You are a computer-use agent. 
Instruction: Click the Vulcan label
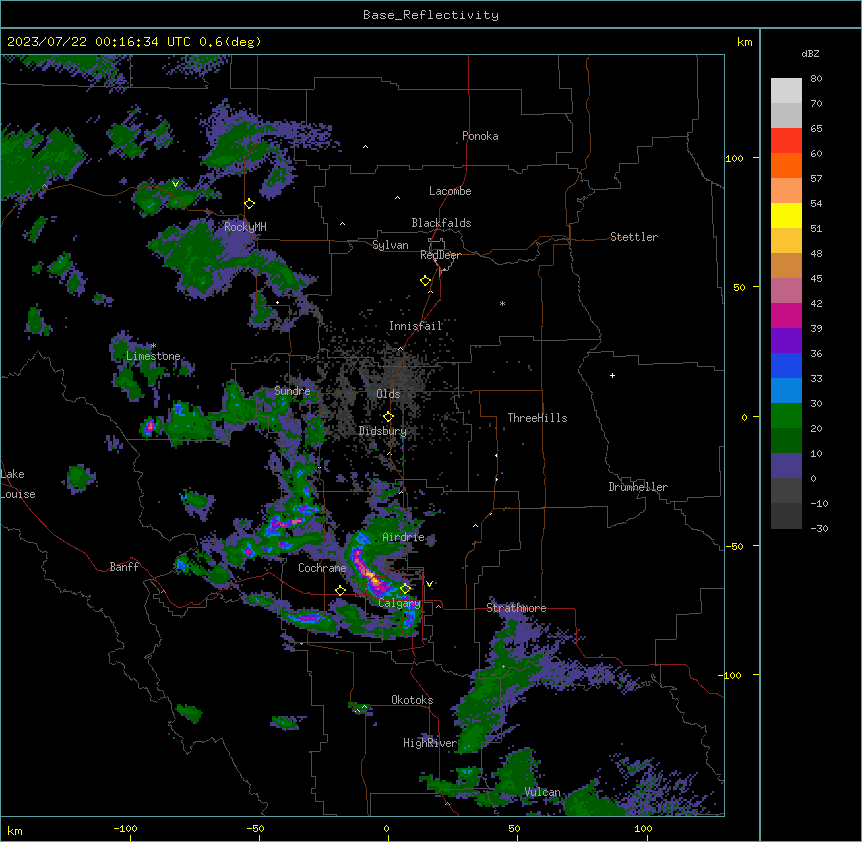click(x=543, y=792)
